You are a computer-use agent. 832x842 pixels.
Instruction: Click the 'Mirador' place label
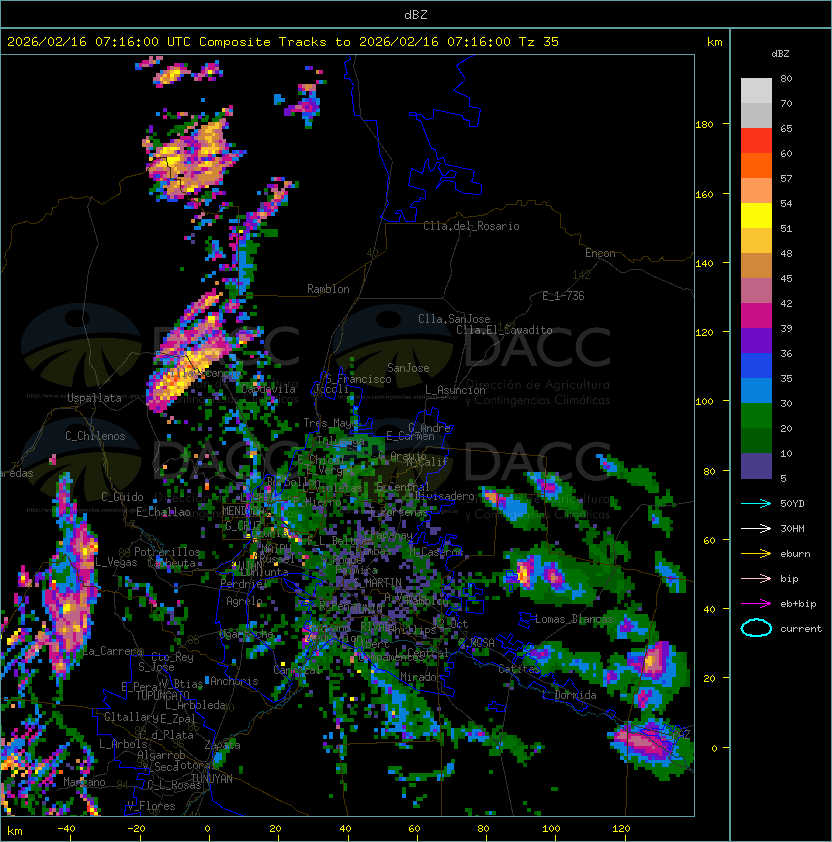[x=422, y=678]
